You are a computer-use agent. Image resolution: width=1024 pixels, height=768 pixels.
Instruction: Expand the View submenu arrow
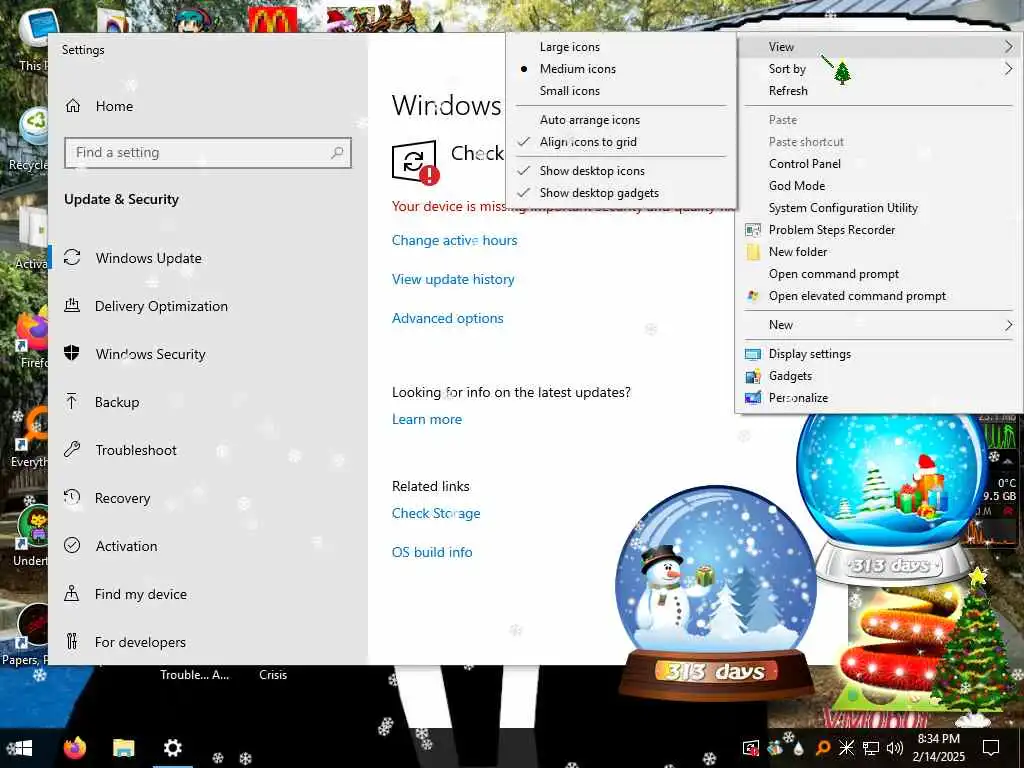pyautogui.click(x=1008, y=46)
